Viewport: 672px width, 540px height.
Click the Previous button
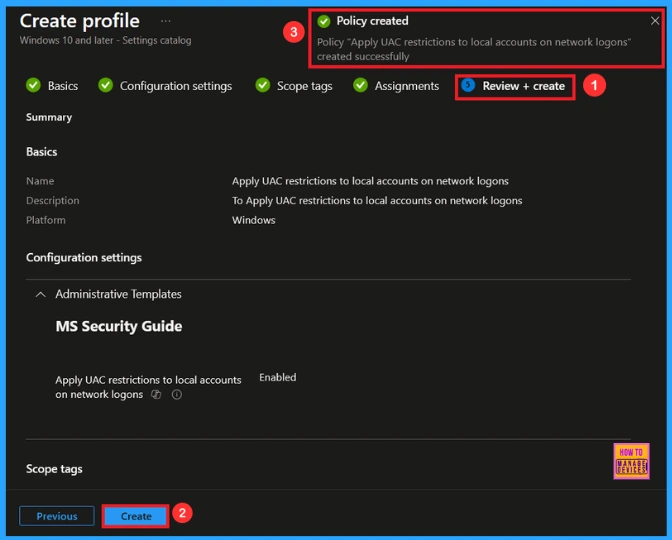tap(57, 516)
